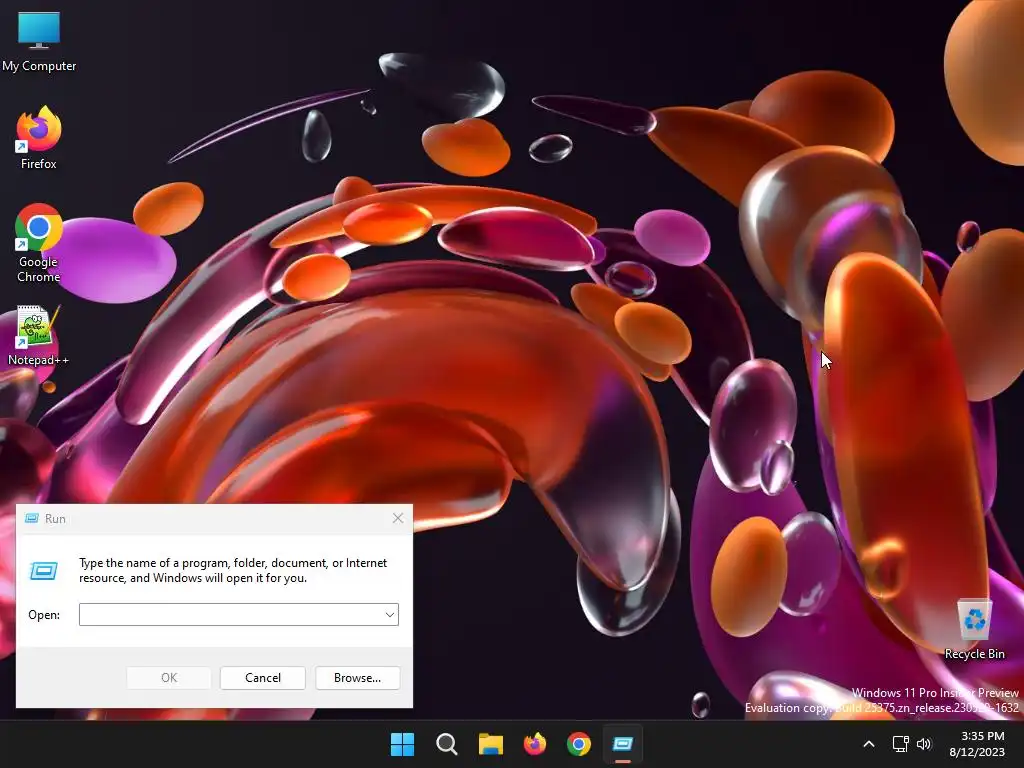Show hidden system tray icons
Screen dimensions: 1024x768
(x=869, y=744)
